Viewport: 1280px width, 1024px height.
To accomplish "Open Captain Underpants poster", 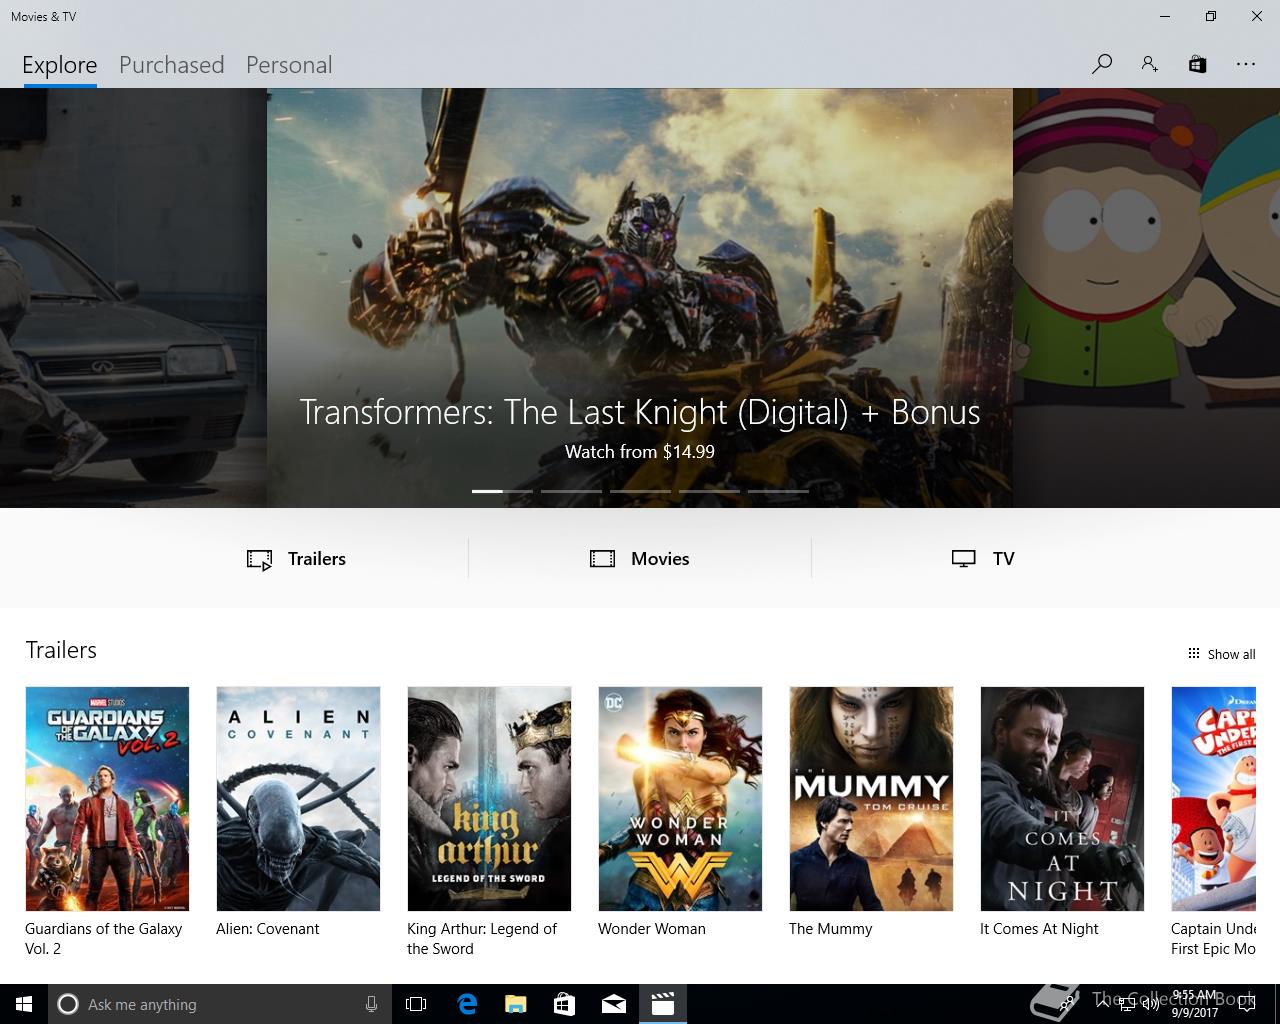I will click(x=1213, y=799).
